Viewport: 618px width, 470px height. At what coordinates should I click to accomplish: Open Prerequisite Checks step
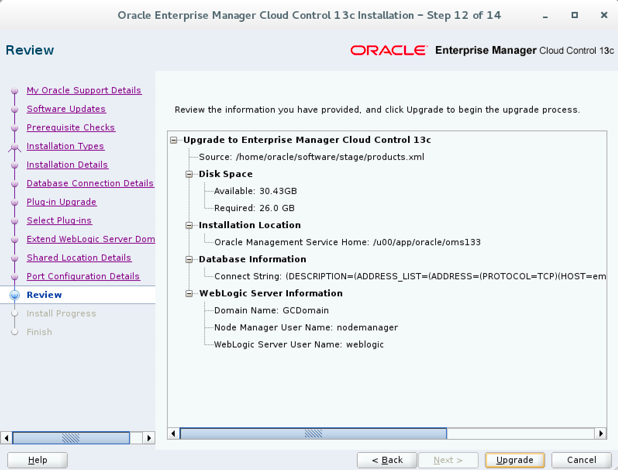tap(71, 127)
